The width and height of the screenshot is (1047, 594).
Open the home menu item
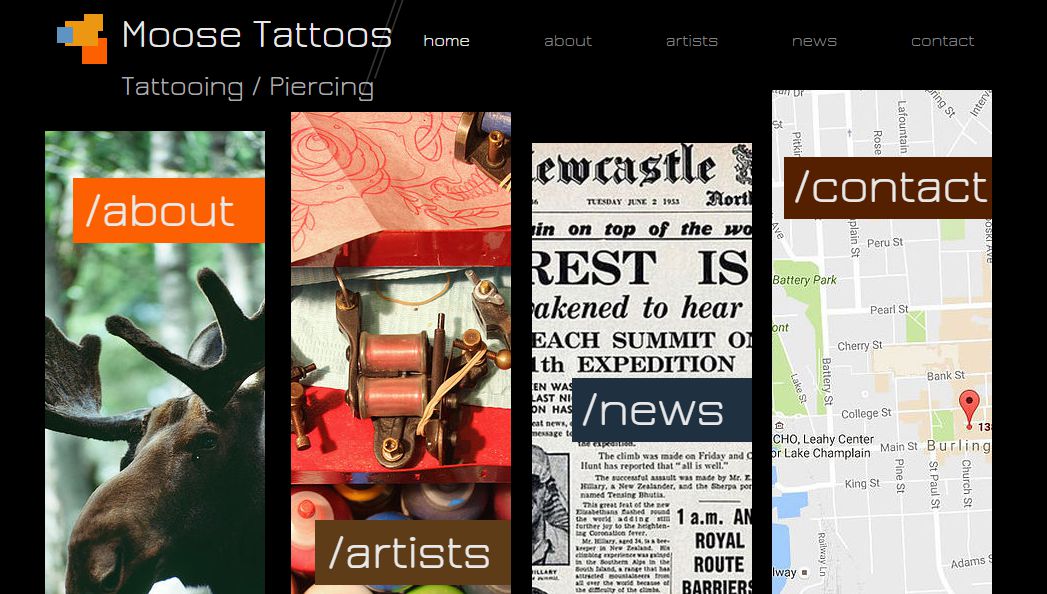[x=446, y=41]
